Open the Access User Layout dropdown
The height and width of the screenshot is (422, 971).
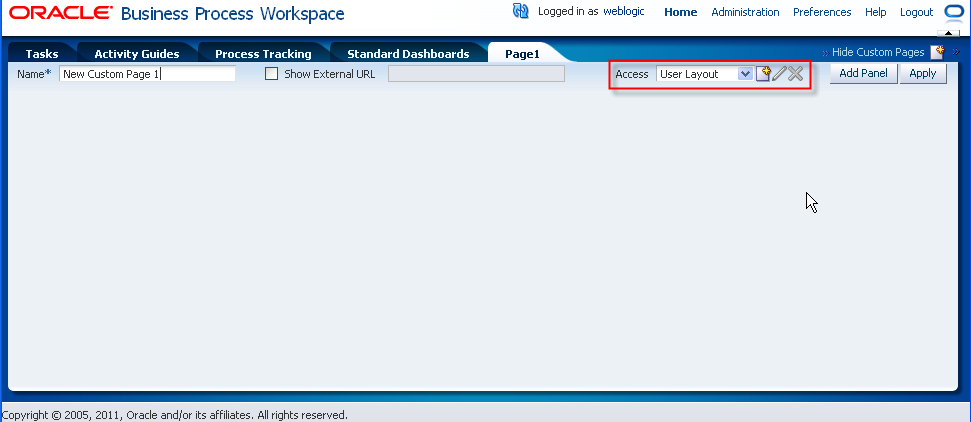pyautogui.click(x=705, y=74)
